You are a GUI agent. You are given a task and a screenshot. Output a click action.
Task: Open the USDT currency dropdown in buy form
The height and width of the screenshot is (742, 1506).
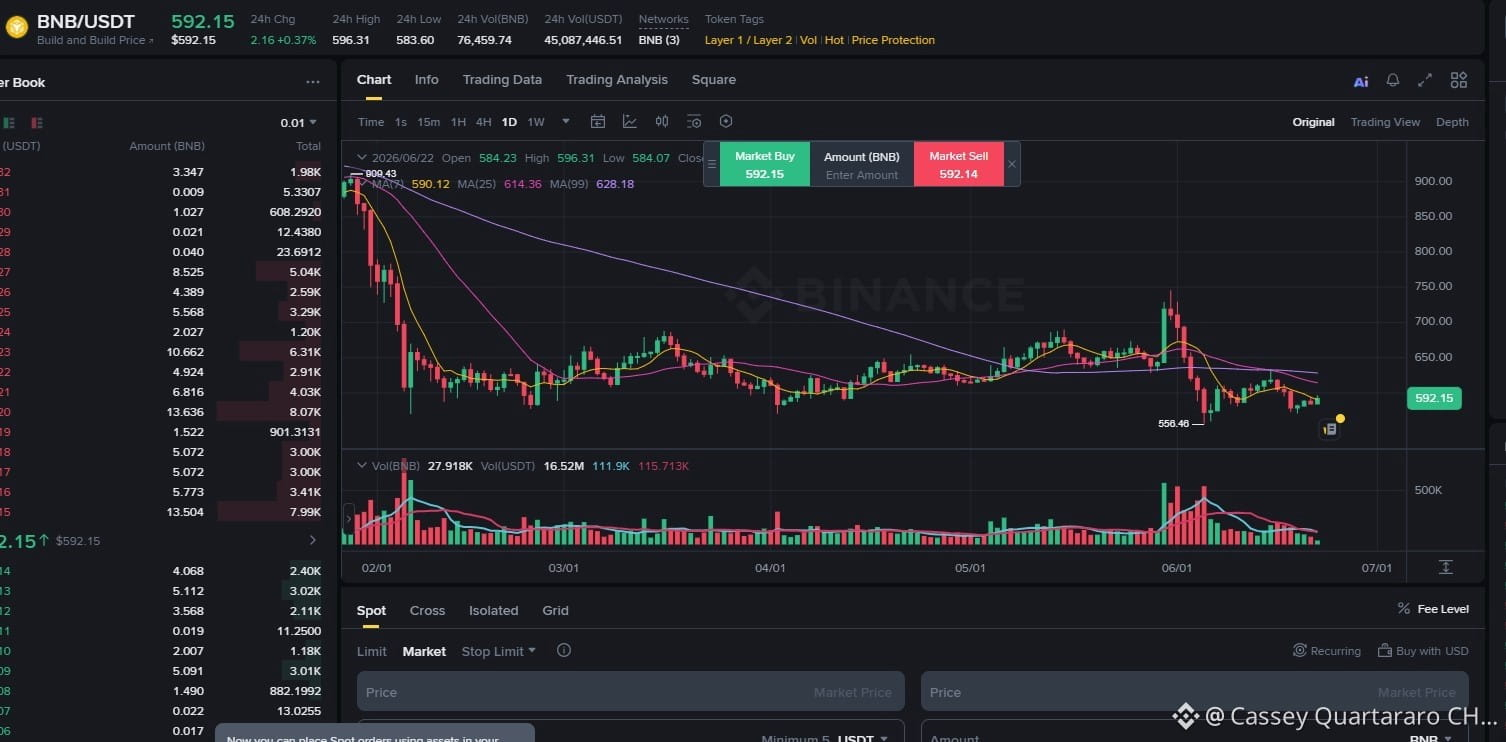pyautogui.click(x=863, y=739)
